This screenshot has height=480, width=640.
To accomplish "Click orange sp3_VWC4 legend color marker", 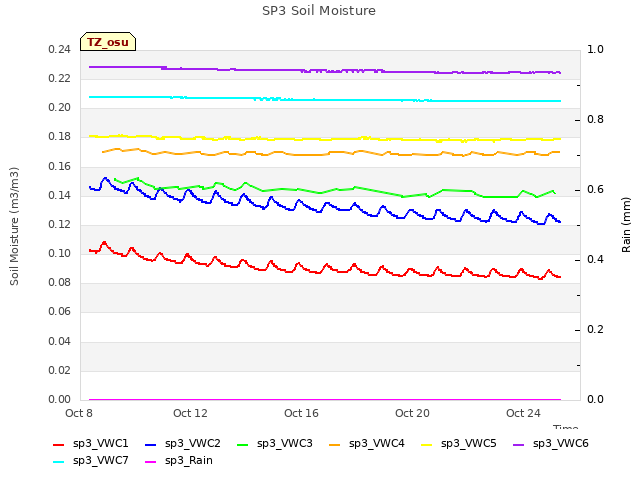I will (335, 444).
